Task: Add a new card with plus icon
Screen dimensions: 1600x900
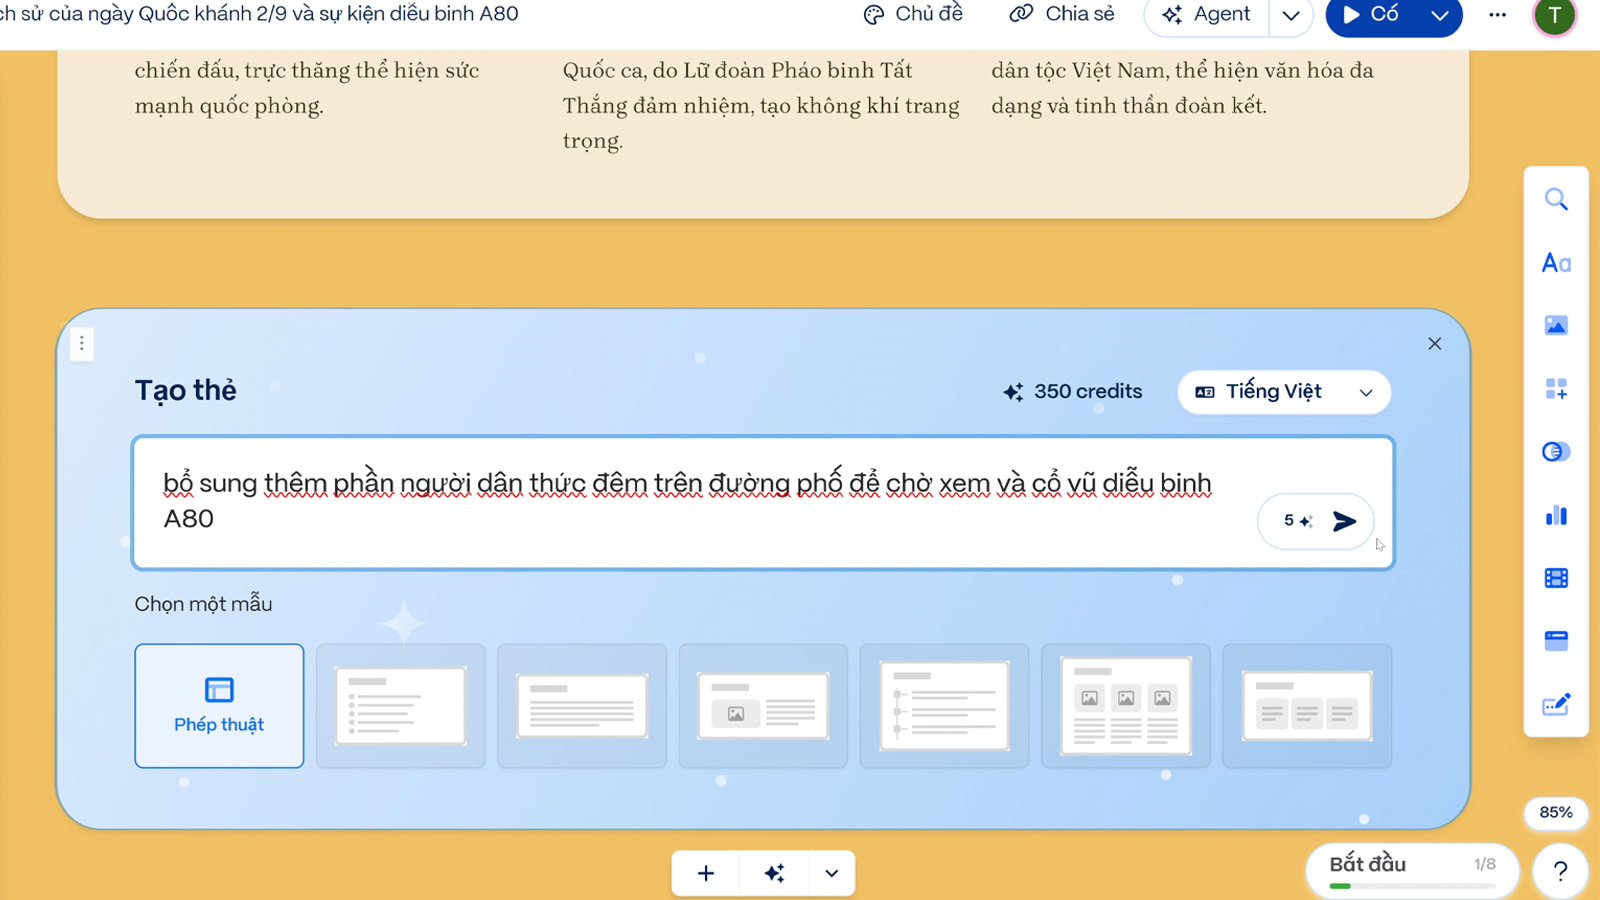Action: (706, 873)
